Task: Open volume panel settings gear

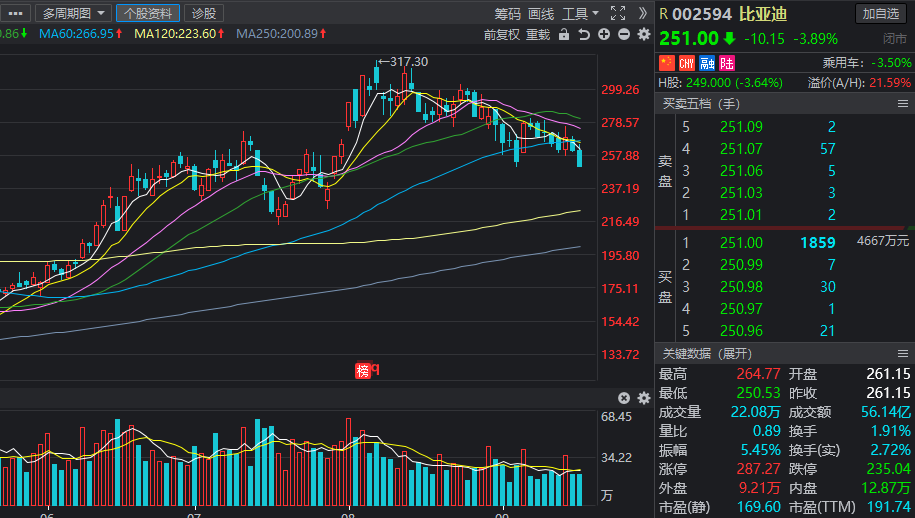Action: coord(643,397)
